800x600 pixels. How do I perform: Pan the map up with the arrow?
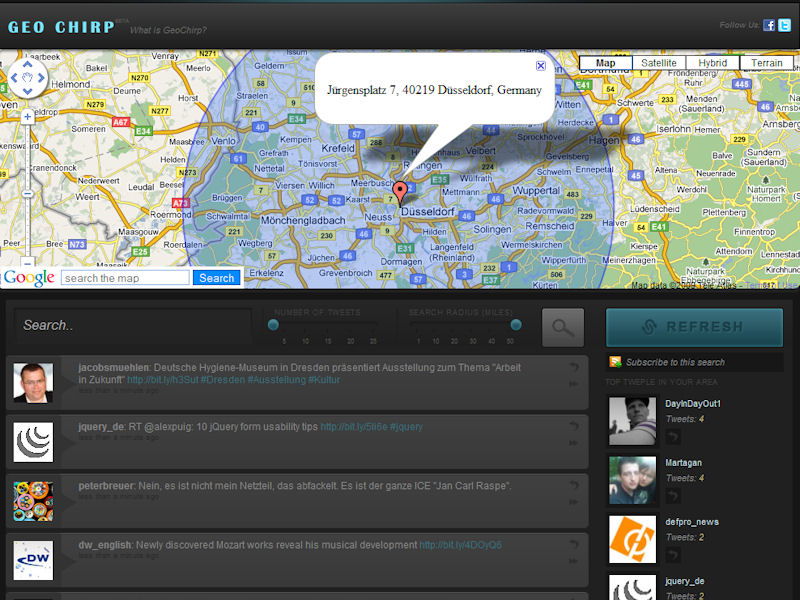tap(28, 65)
